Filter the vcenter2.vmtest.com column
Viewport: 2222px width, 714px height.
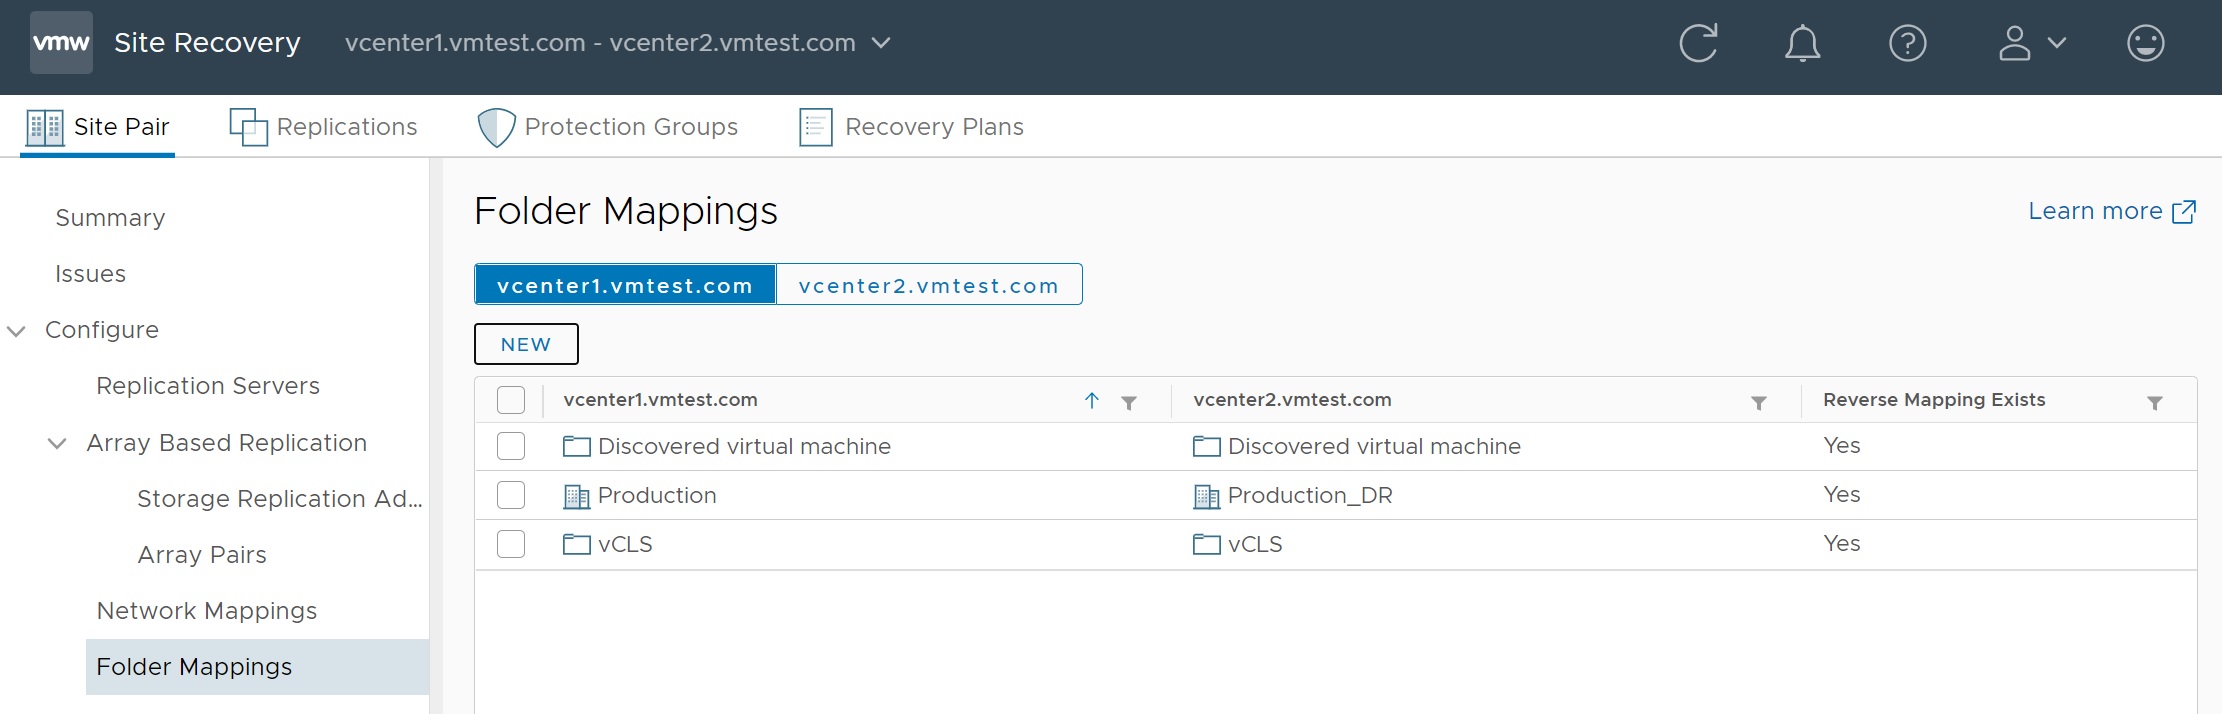(x=1758, y=402)
